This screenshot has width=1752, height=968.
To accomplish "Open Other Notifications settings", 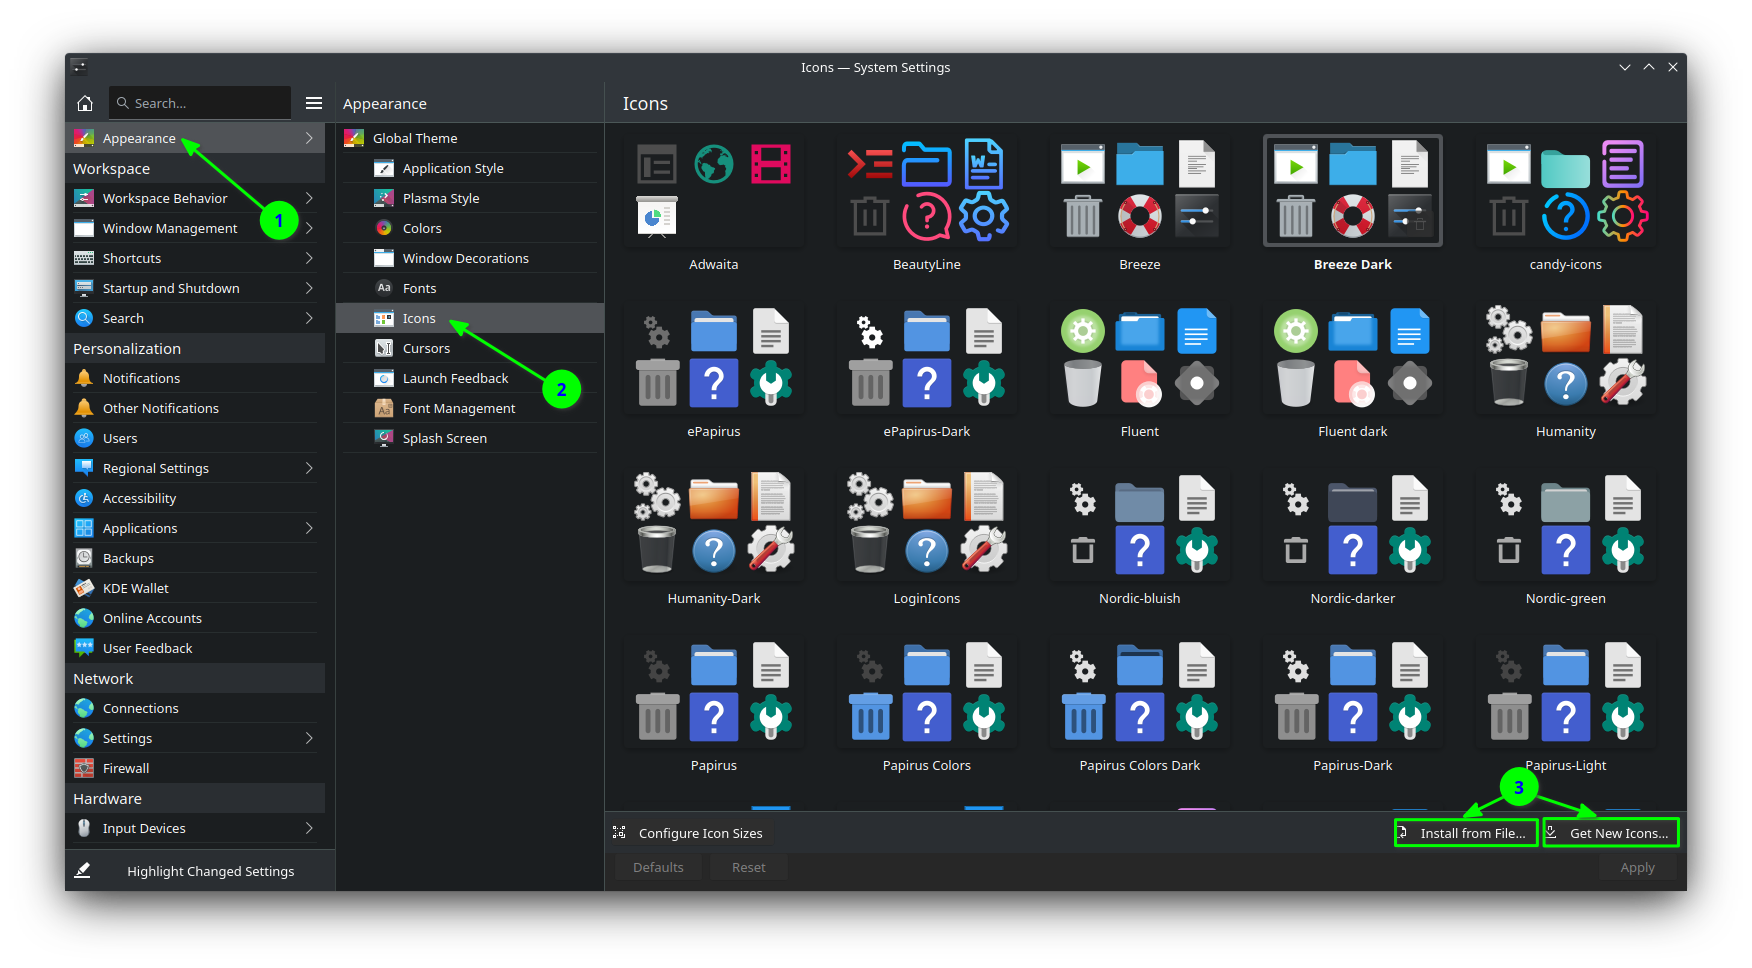I will (x=195, y=408).
